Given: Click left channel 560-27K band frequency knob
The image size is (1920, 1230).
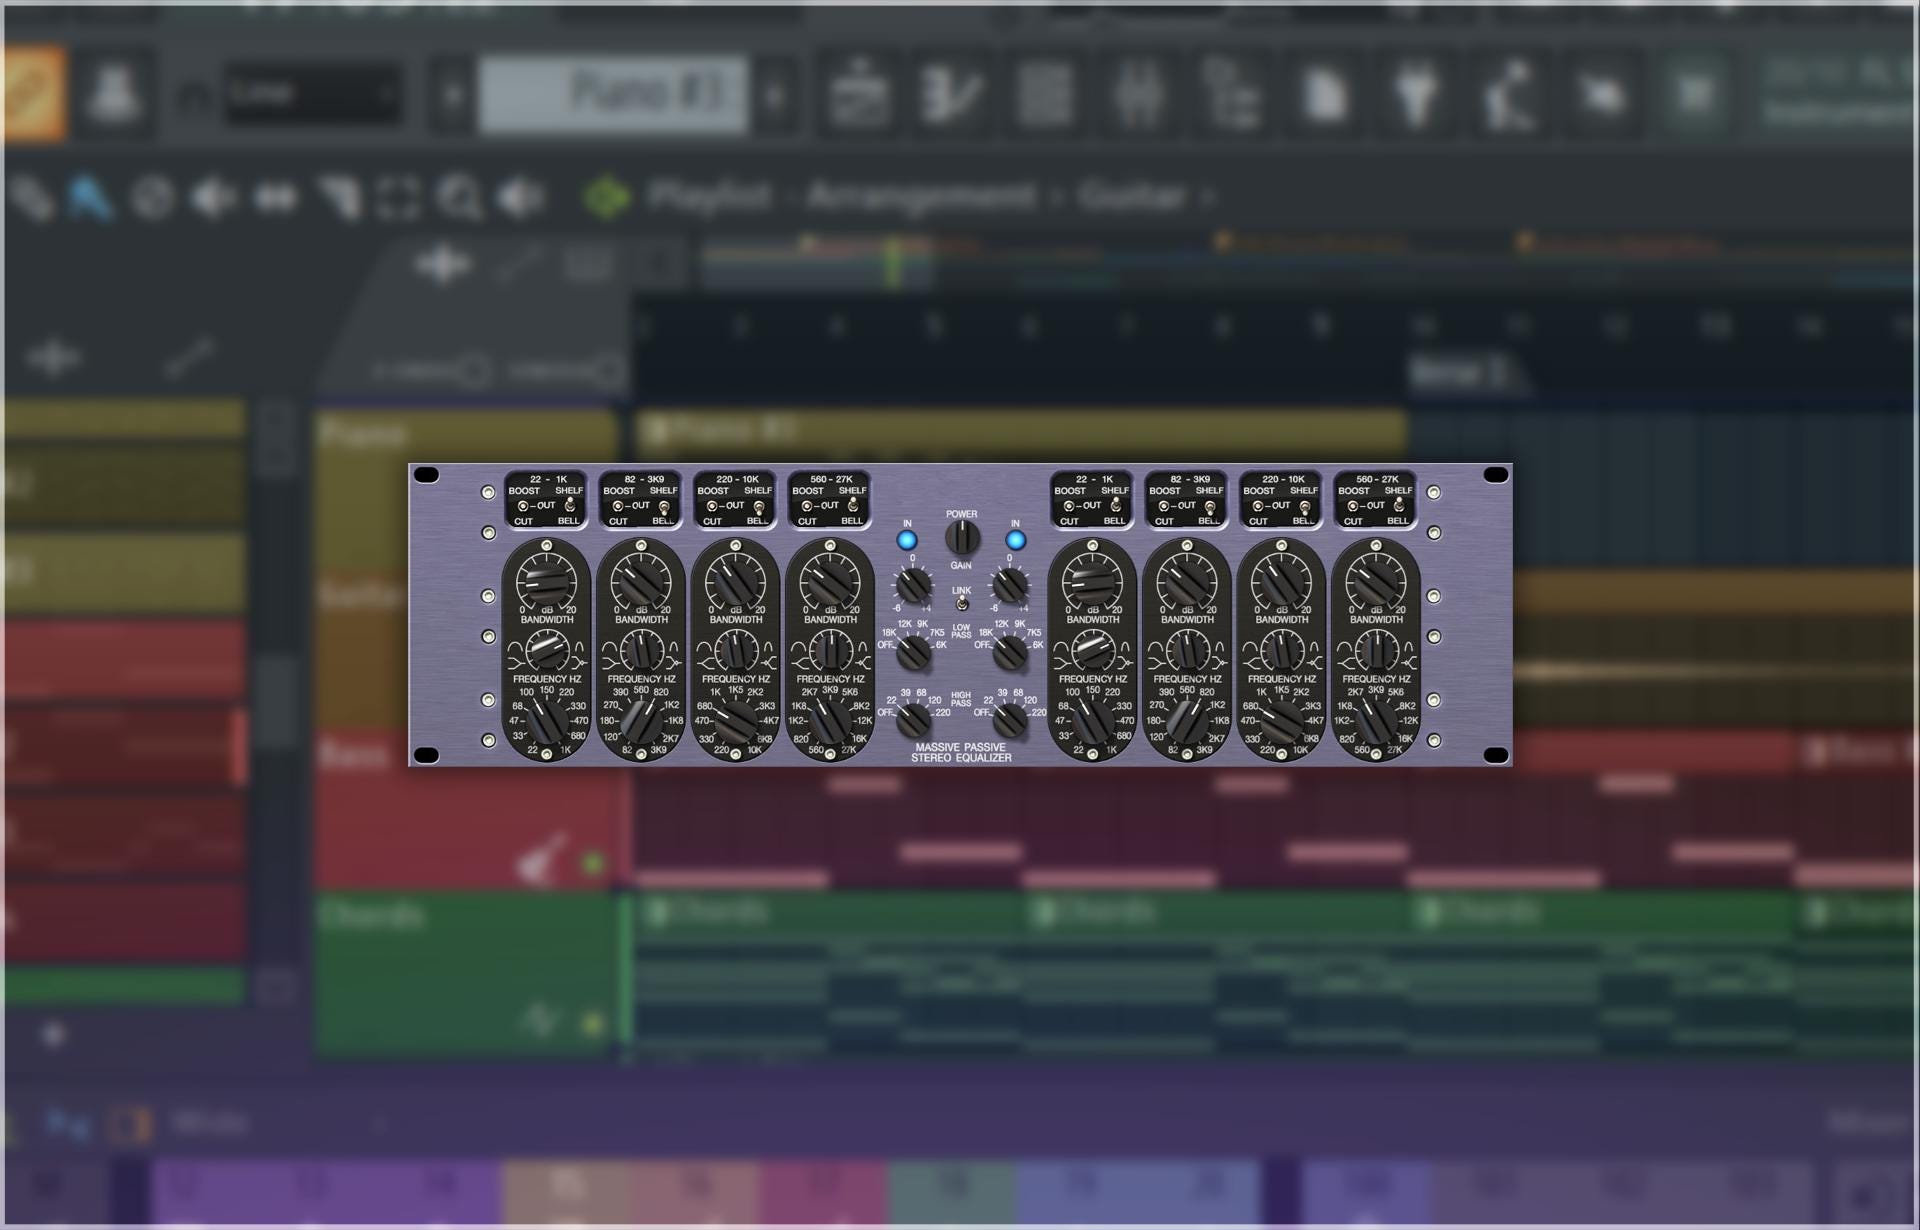Looking at the screenshot, I should [x=830, y=720].
